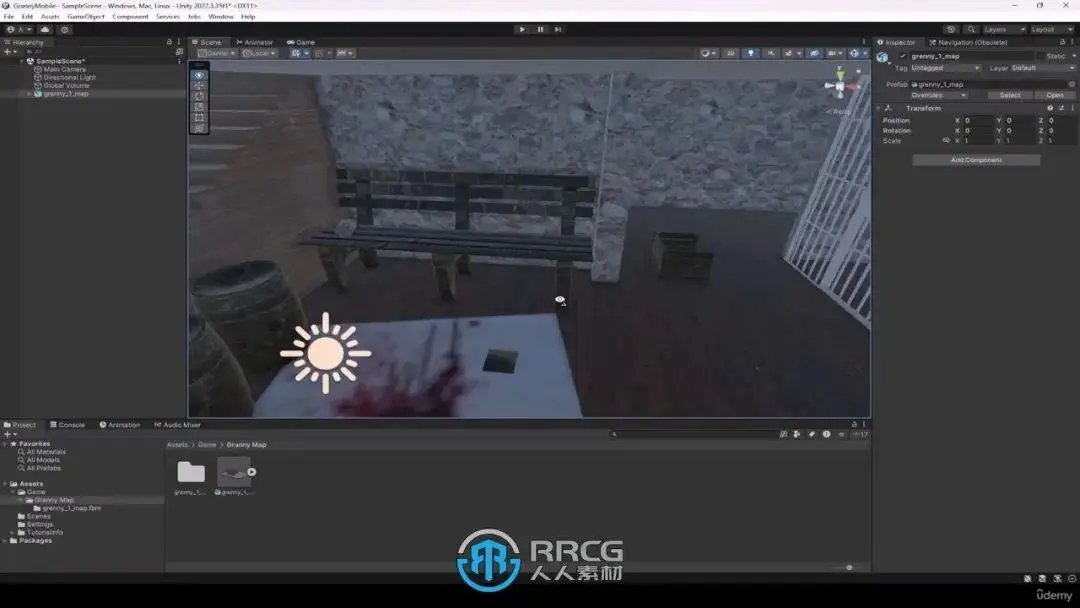Switch to the Animator tab

coord(254,42)
